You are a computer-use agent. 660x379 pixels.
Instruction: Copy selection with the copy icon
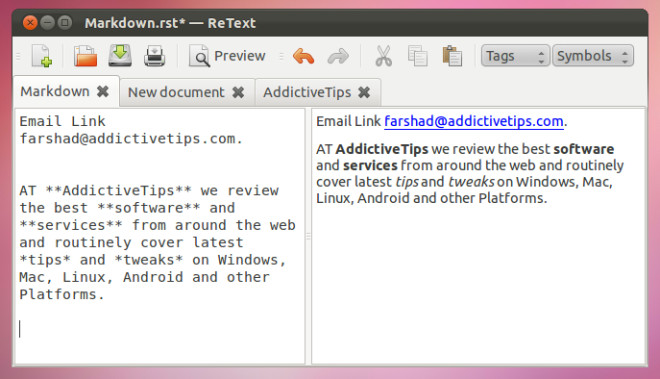point(418,56)
